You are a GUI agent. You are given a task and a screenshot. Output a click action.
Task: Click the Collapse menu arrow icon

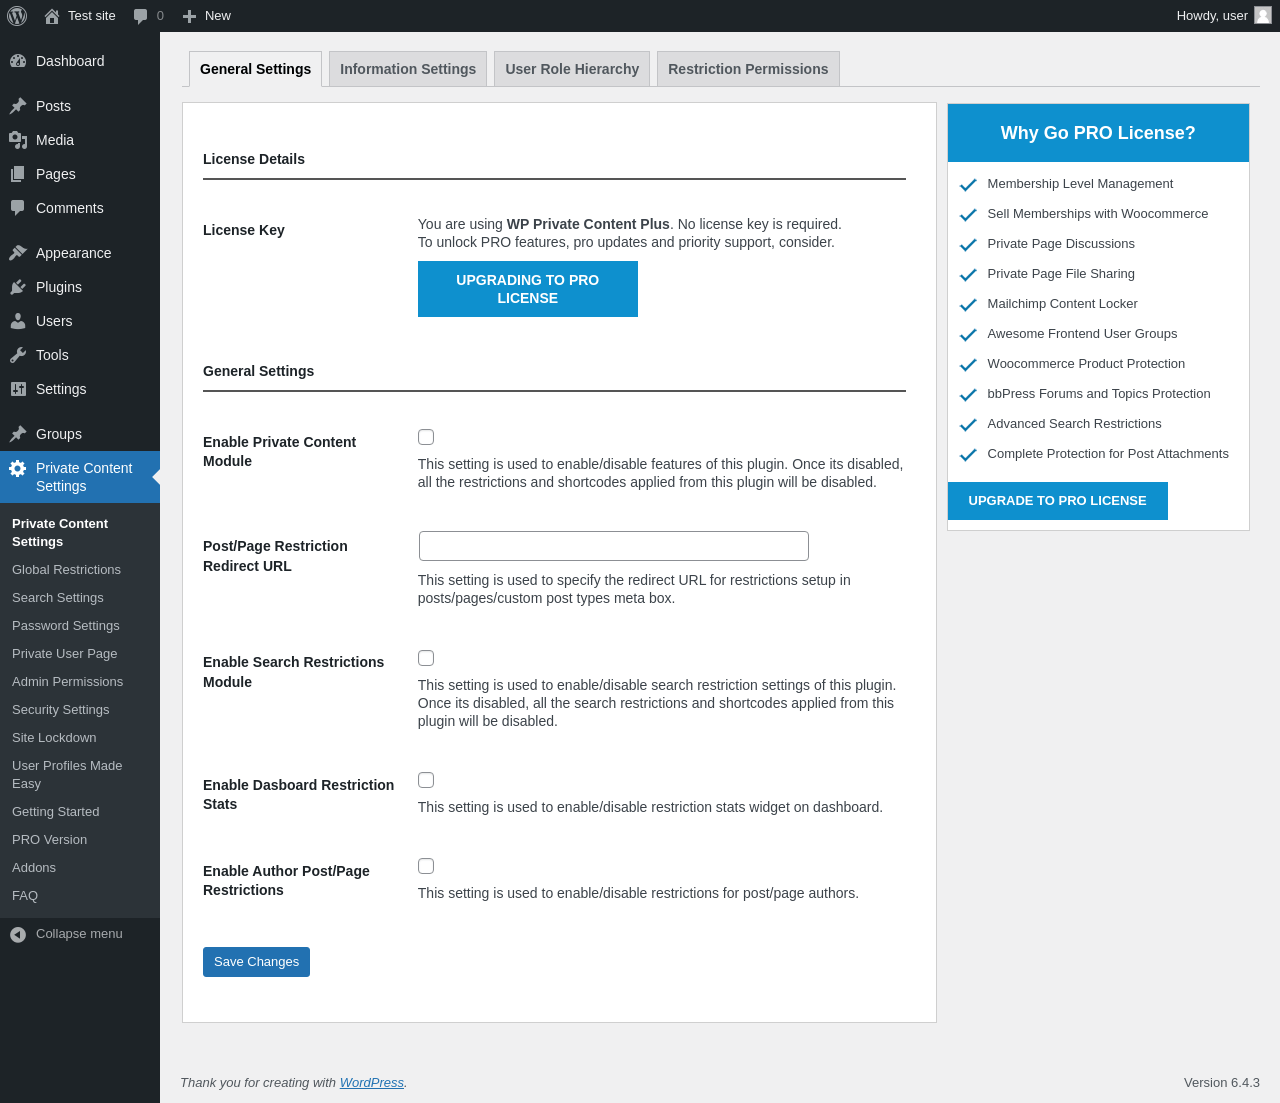(x=18, y=934)
